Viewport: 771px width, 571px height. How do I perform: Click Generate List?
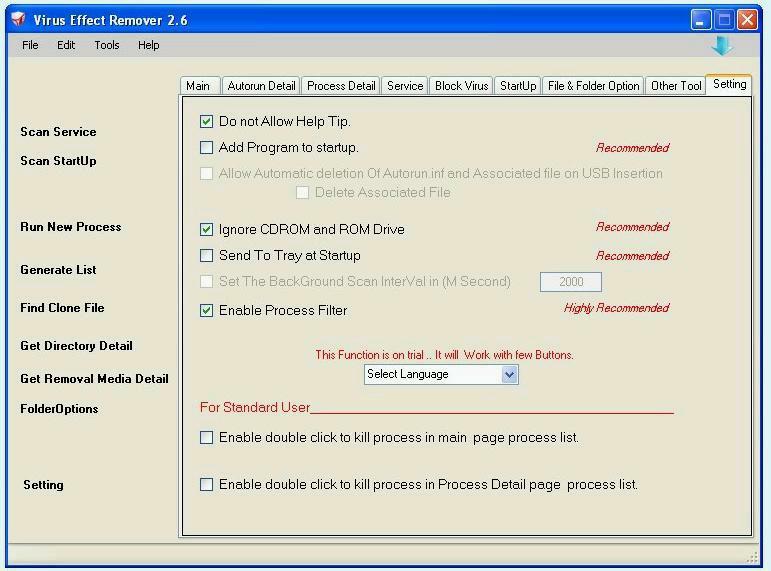pos(58,270)
